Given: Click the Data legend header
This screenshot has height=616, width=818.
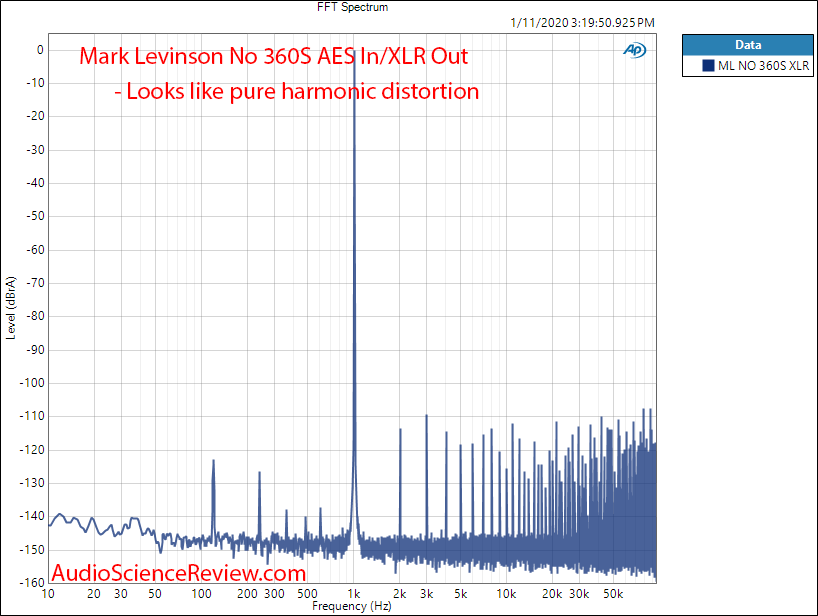Looking at the screenshot, I should pos(748,45).
